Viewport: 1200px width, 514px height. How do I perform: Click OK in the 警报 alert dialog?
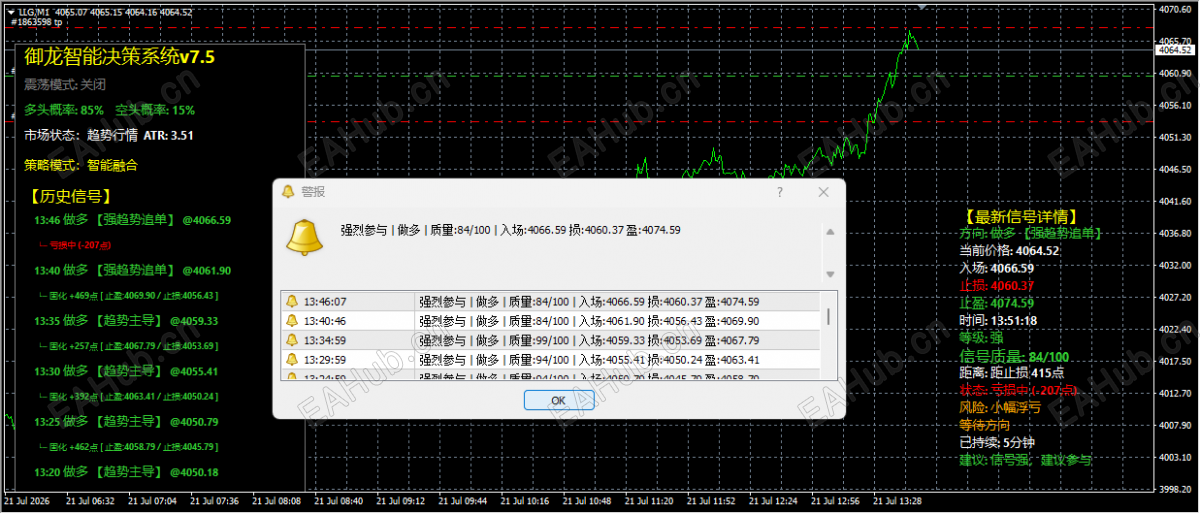point(559,400)
